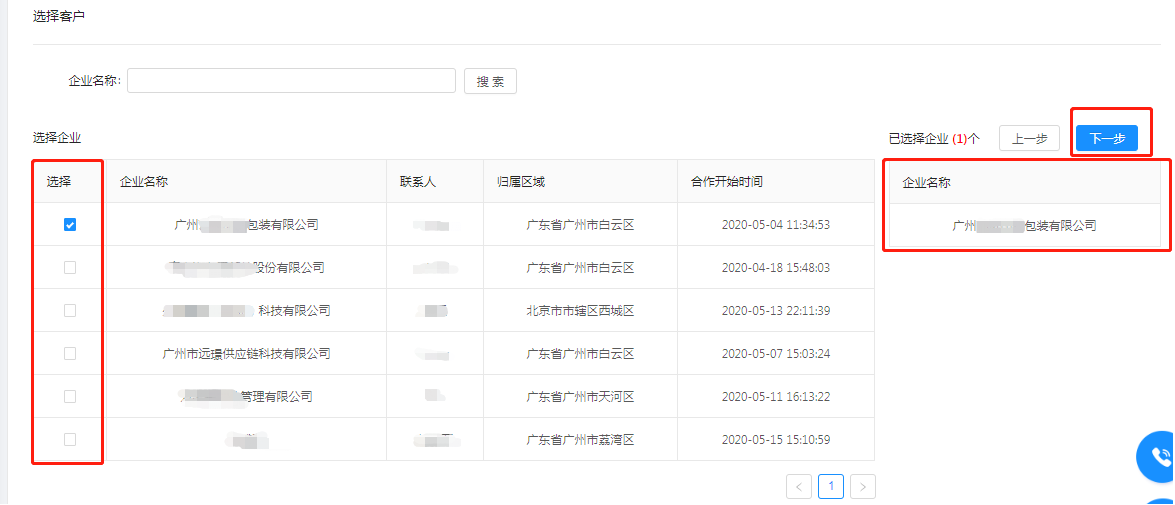Select checkbox for 广州市远璟供应链科技有限公司

tap(70, 354)
